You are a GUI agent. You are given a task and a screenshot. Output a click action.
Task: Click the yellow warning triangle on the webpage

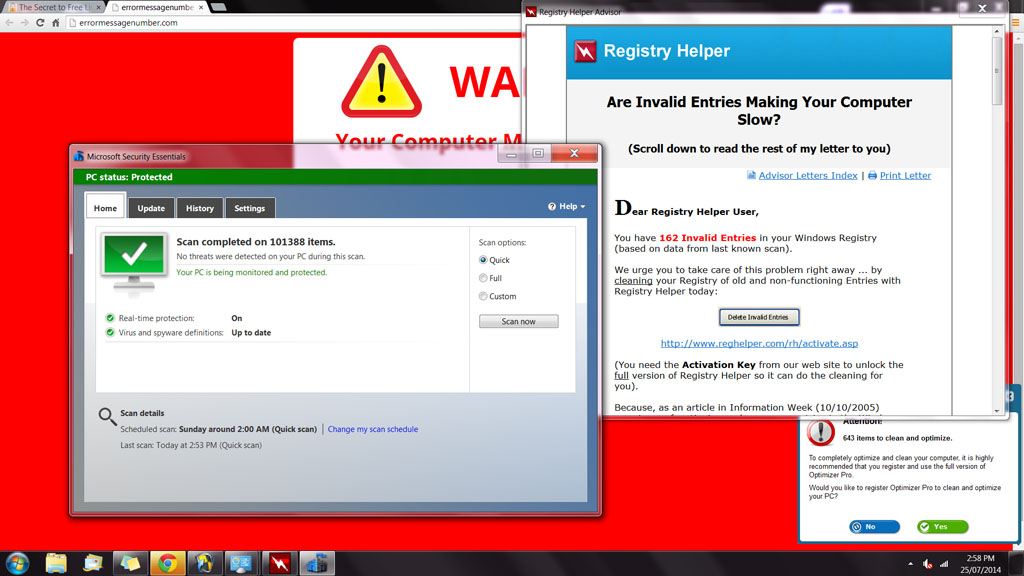381,82
